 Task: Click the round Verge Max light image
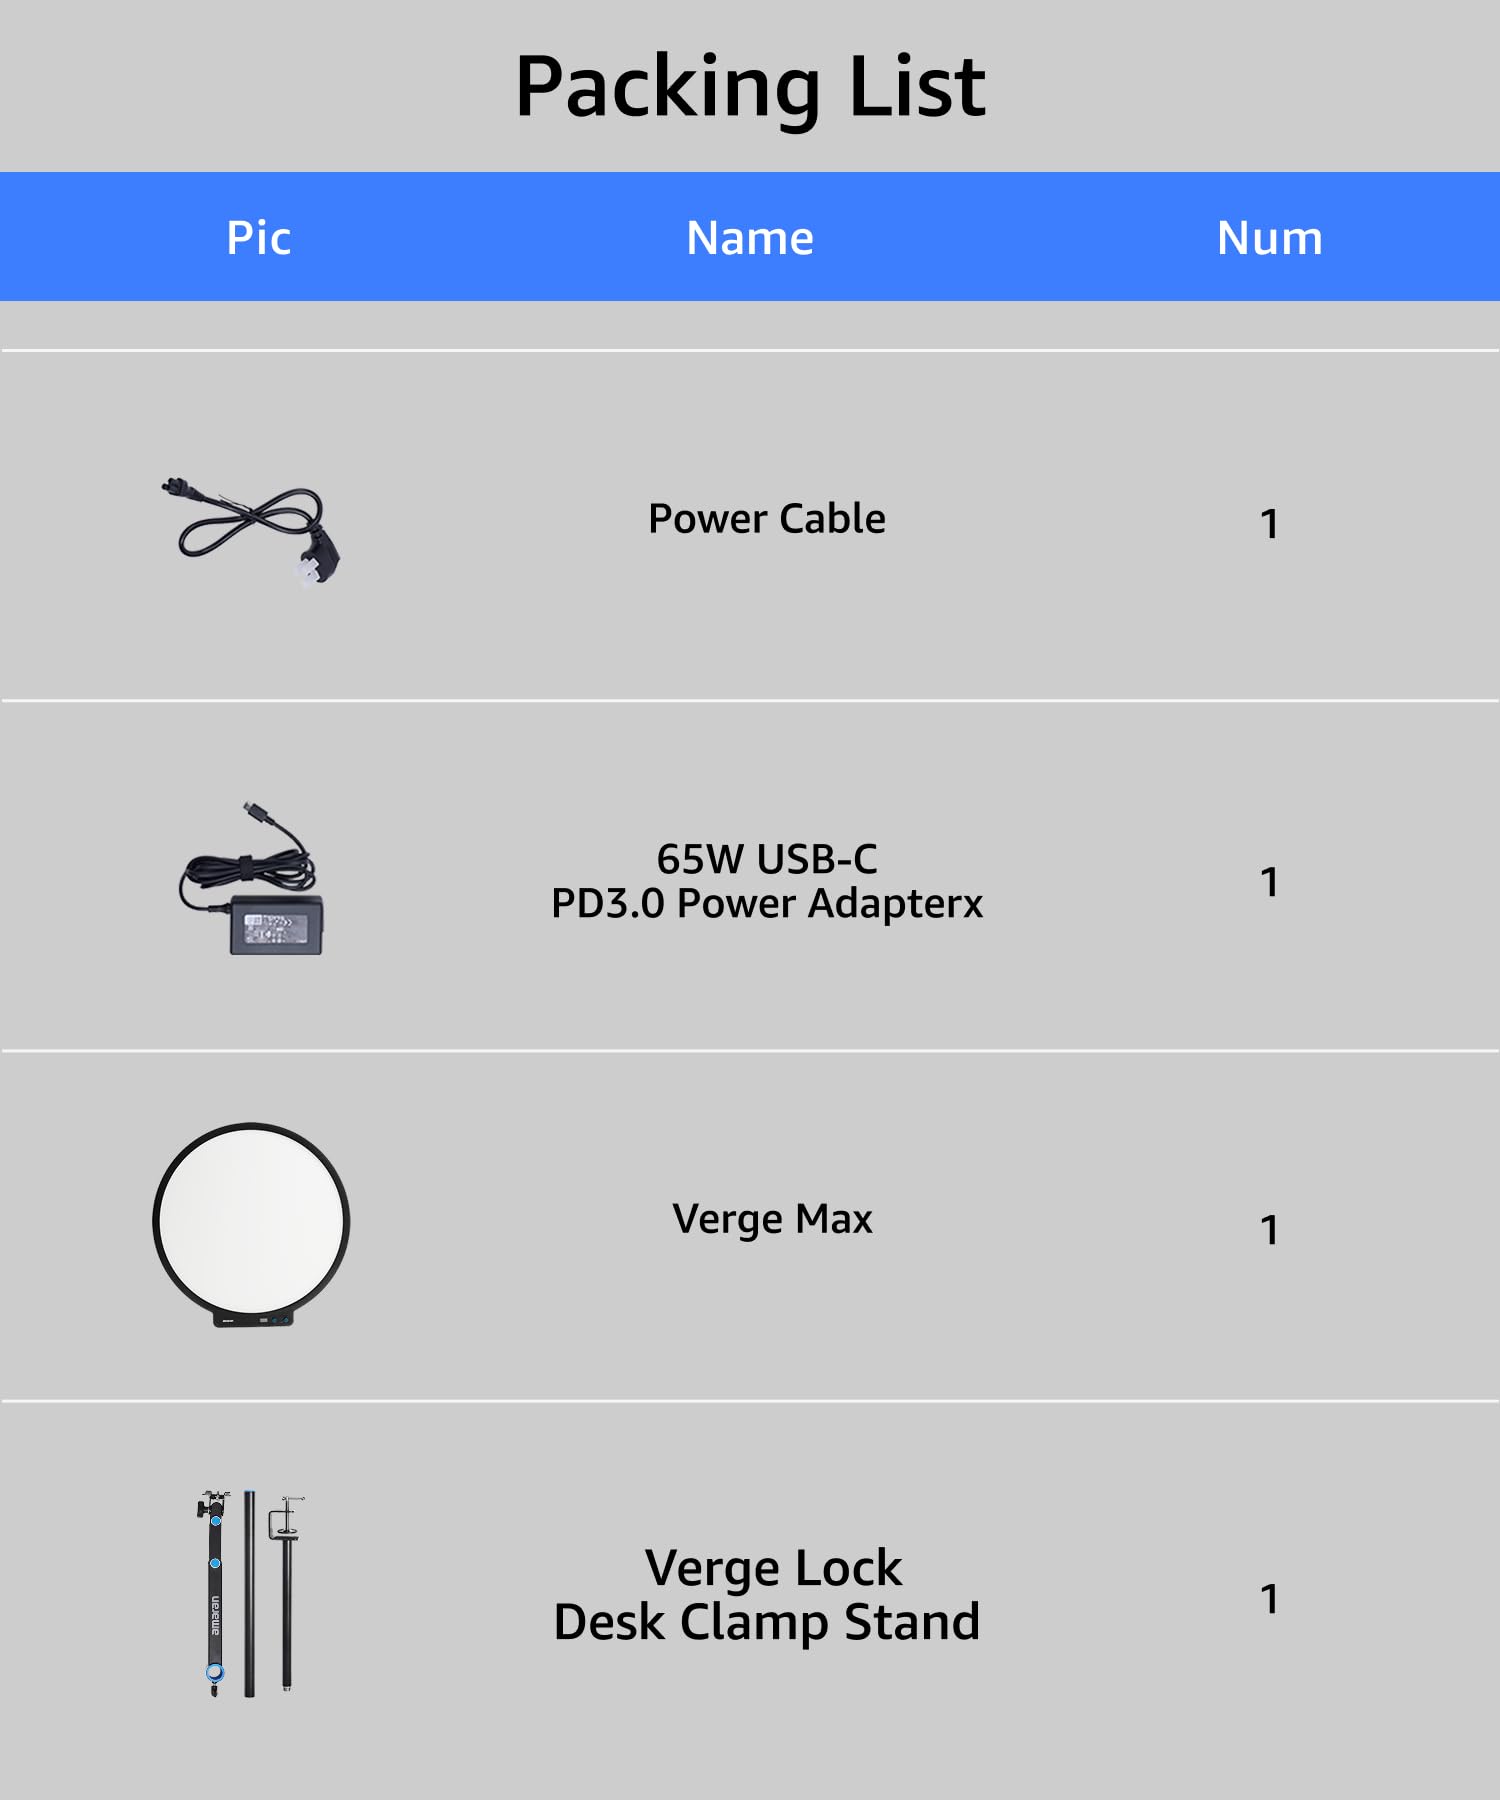(x=251, y=1225)
